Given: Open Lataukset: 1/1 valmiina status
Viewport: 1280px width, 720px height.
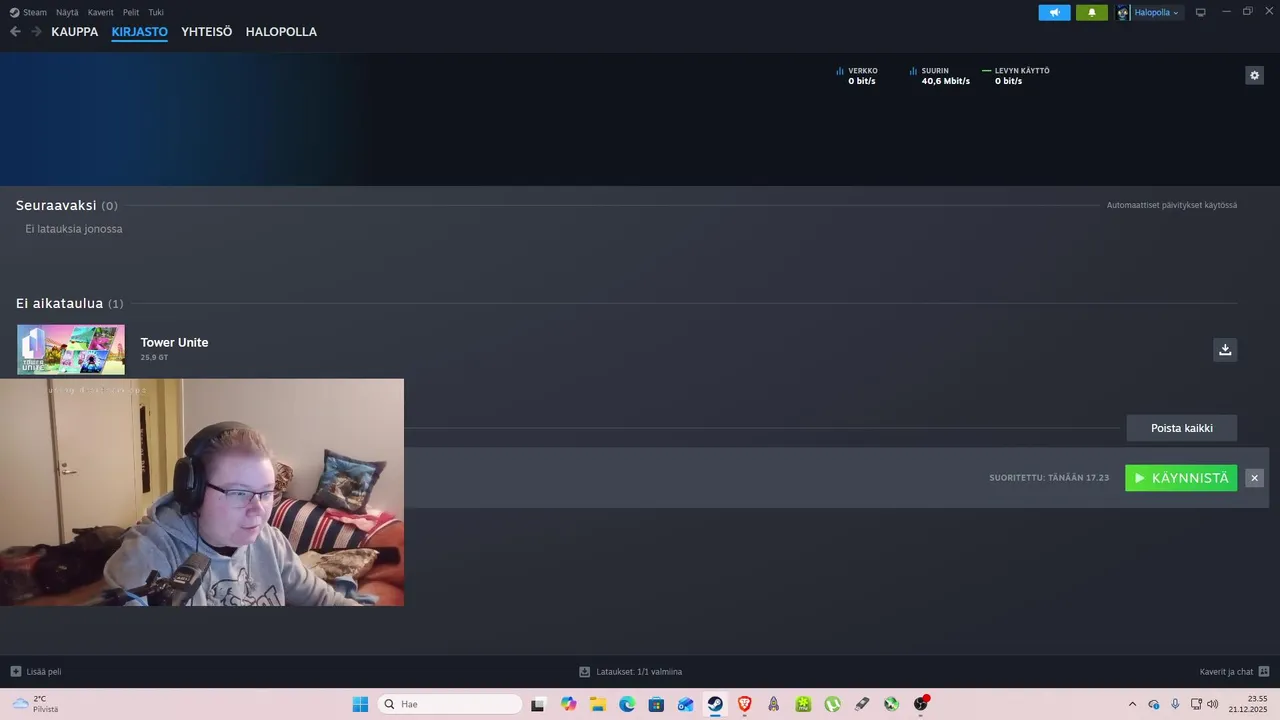Looking at the screenshot, I should pos(639,672).
